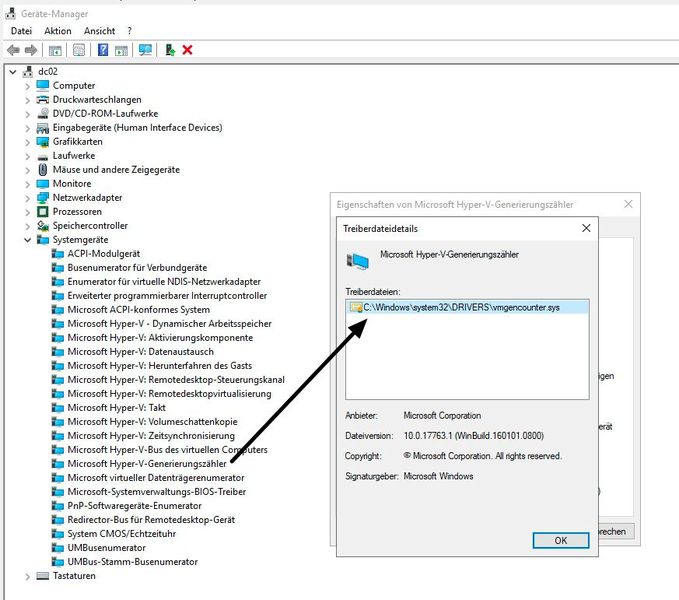Image resolution: width=679 pixels, height=600 pixels.
Task: Select Microsoft Hyper-V-Generierungszähler device
Action: 147,464
